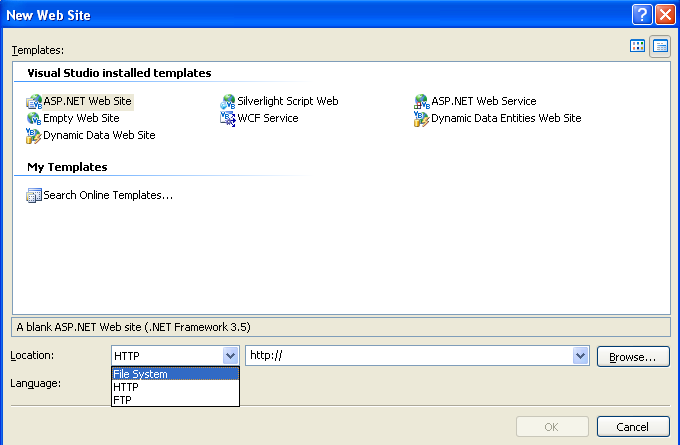Viewport: 680px width, 445px height.
Task: Choose FTP from the location list
Action: pos(175,400)
